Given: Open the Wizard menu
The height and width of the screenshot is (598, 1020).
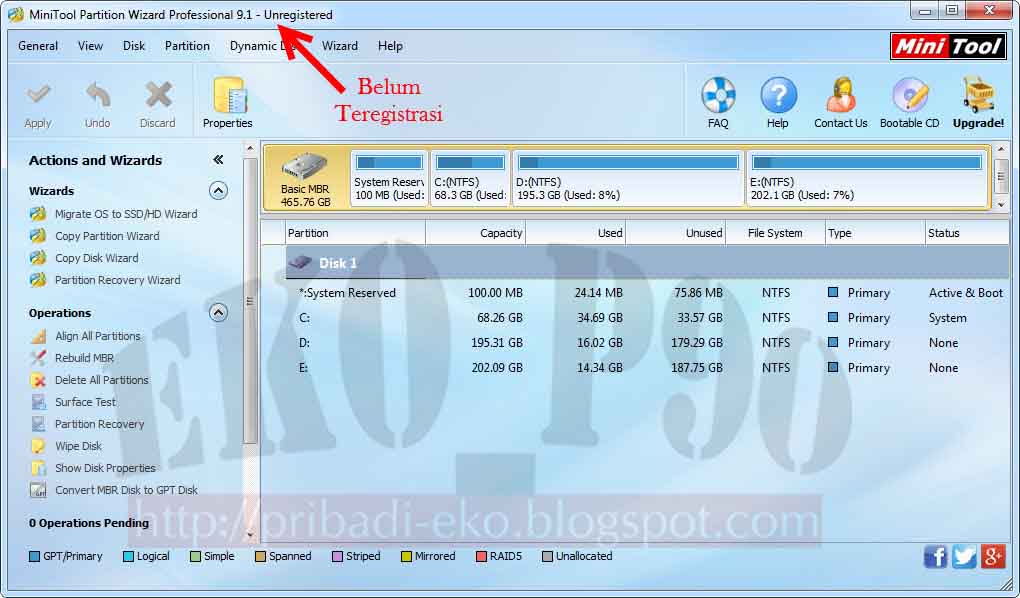Looking at the screenshot, I should click(340, 46).
